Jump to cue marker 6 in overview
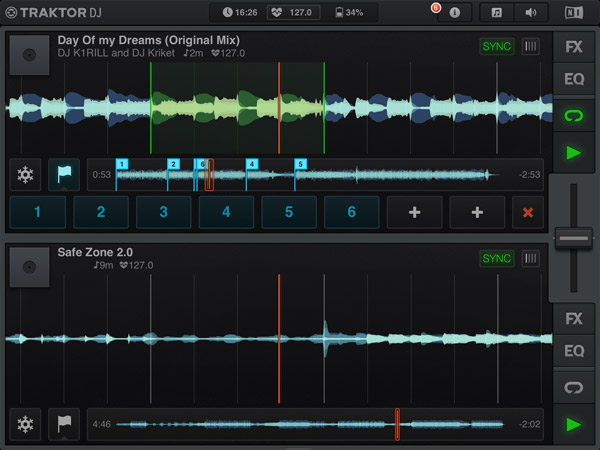 202,164
